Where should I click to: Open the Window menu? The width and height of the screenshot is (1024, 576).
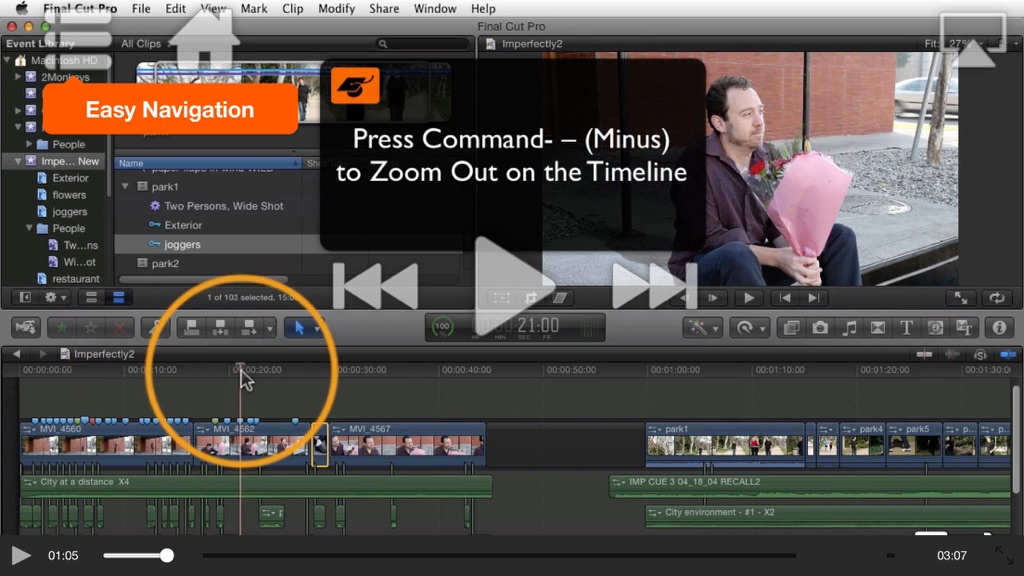click(435, 8)
